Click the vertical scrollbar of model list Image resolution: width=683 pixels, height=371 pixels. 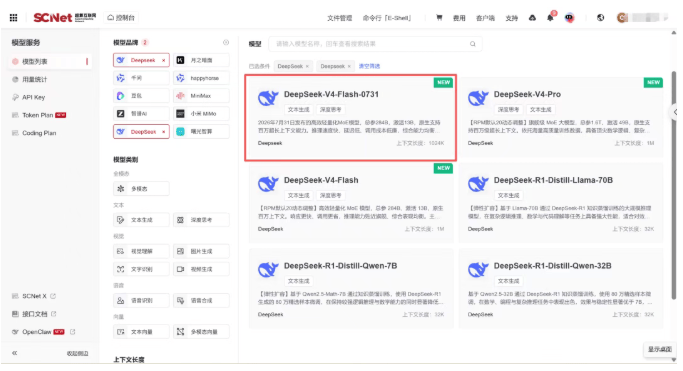[674, 185]
